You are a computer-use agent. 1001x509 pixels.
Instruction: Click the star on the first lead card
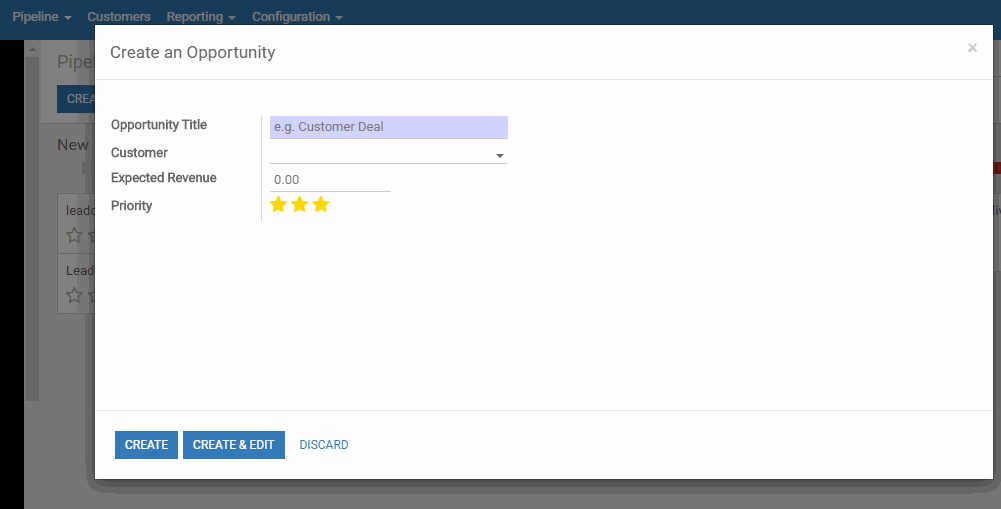pyautogui.click(x=74, y=235)
